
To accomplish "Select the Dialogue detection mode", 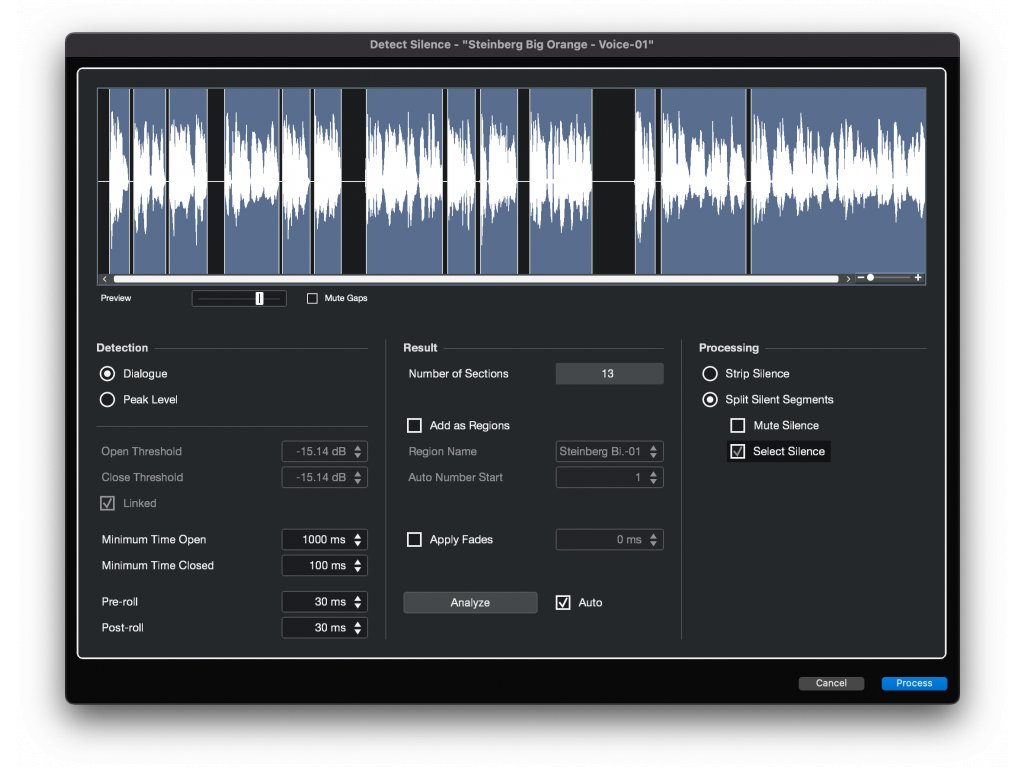I will coord(108,374).
